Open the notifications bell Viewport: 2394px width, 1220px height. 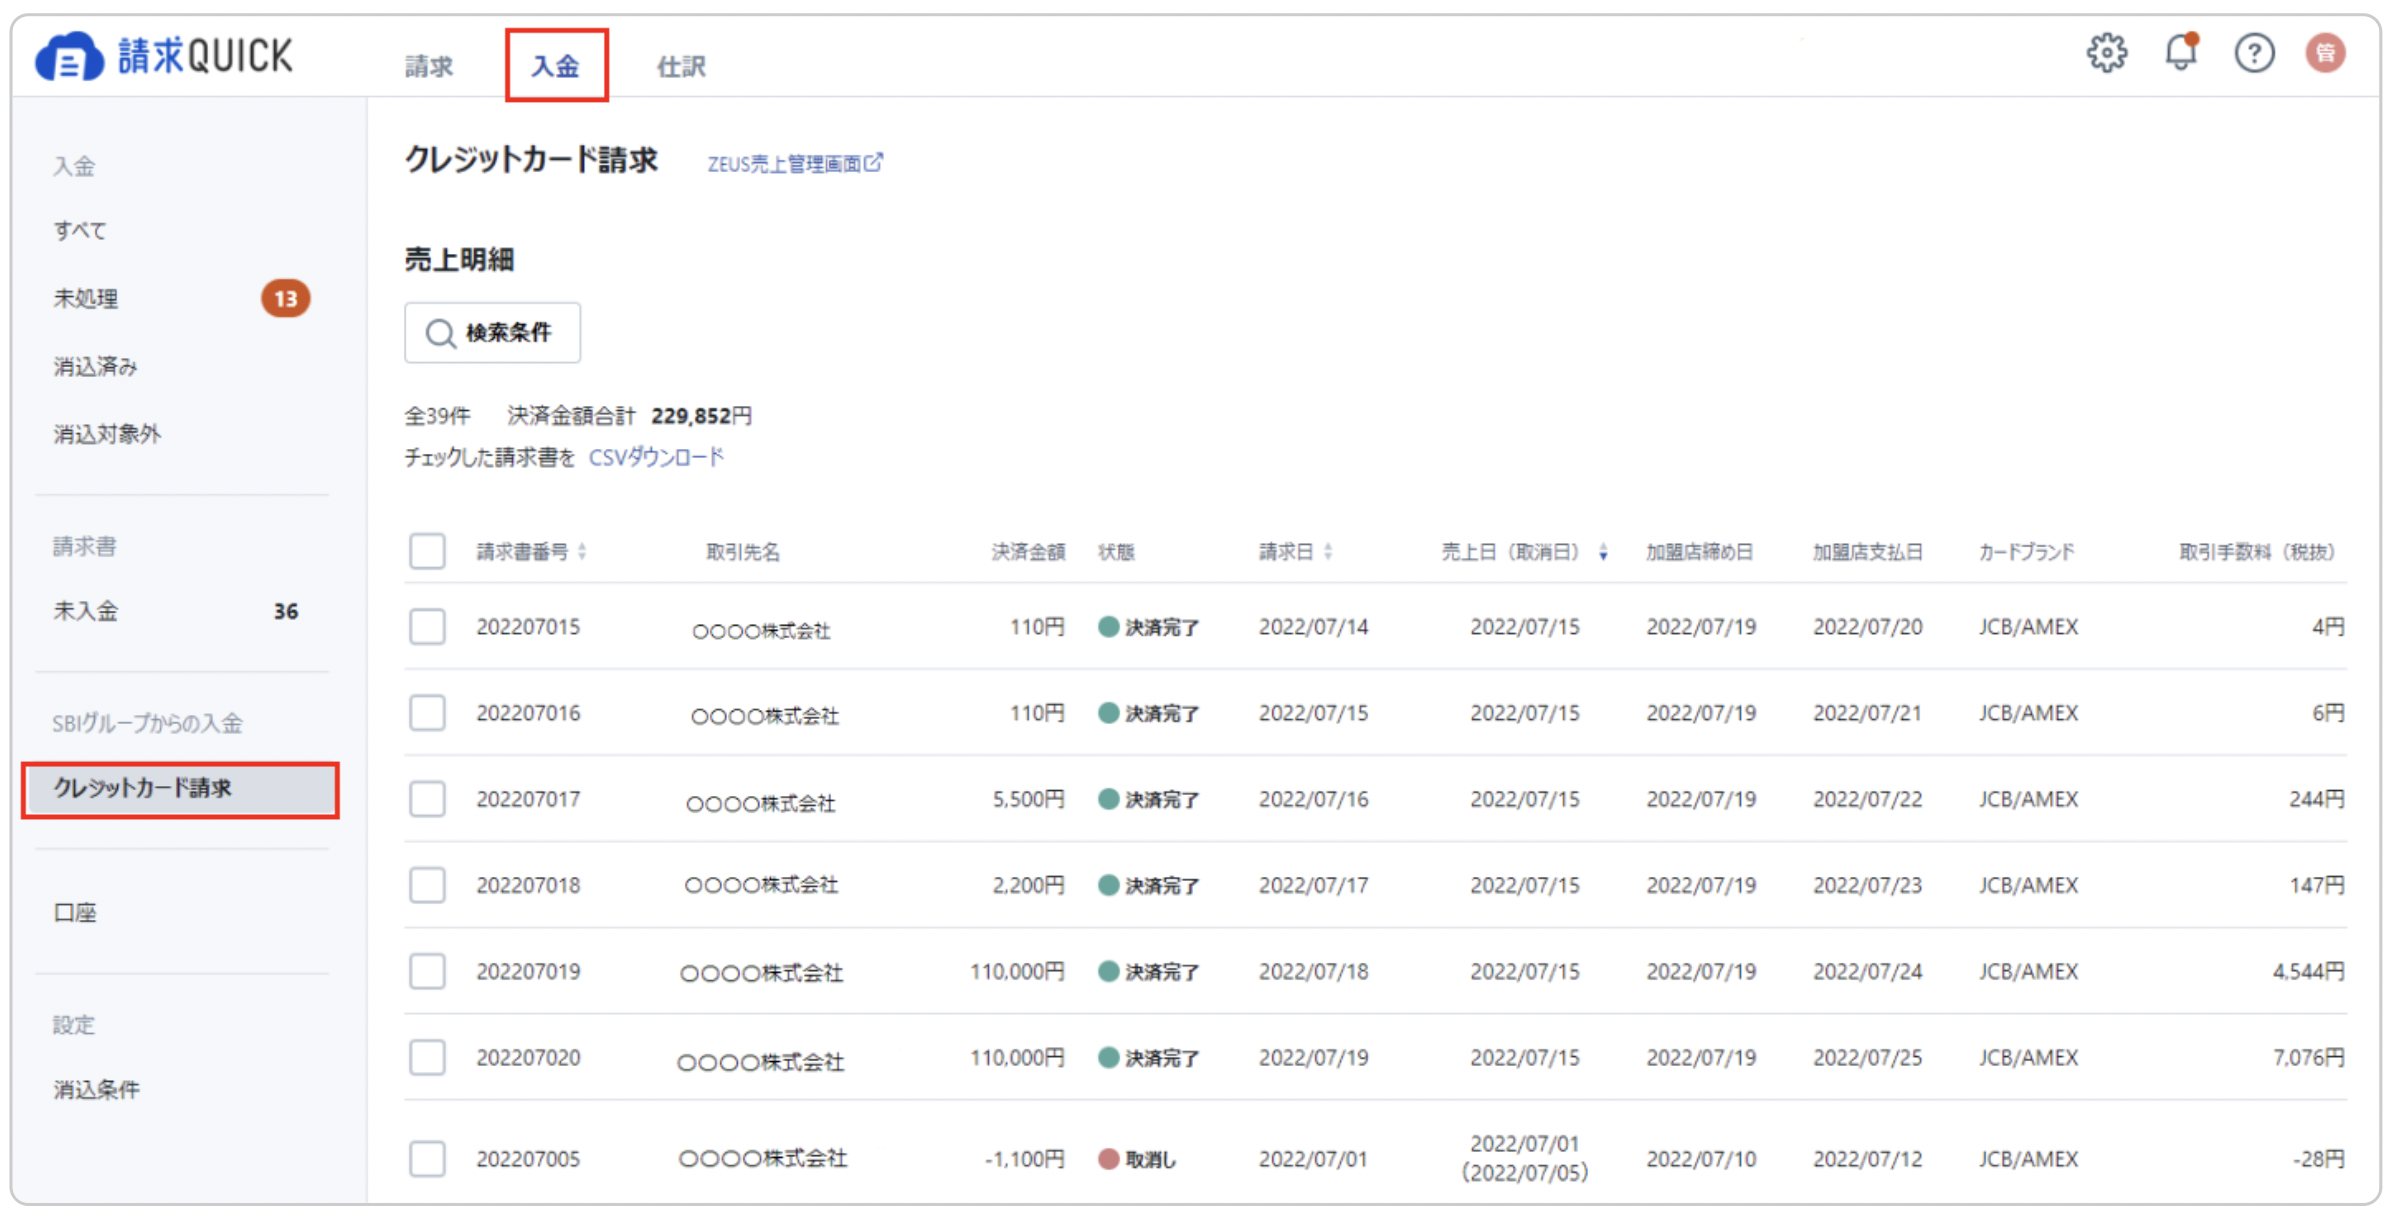pyautogui.click(x=2180, y=53)
